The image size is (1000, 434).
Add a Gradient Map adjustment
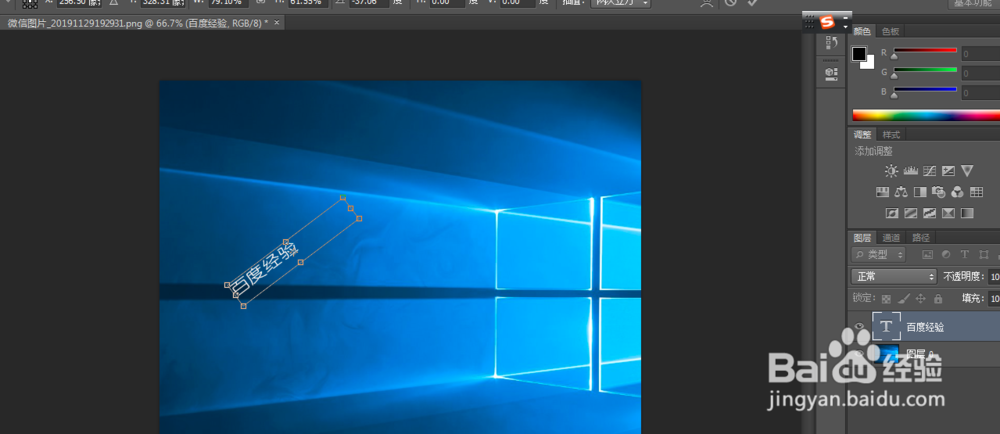coord(967,213)
